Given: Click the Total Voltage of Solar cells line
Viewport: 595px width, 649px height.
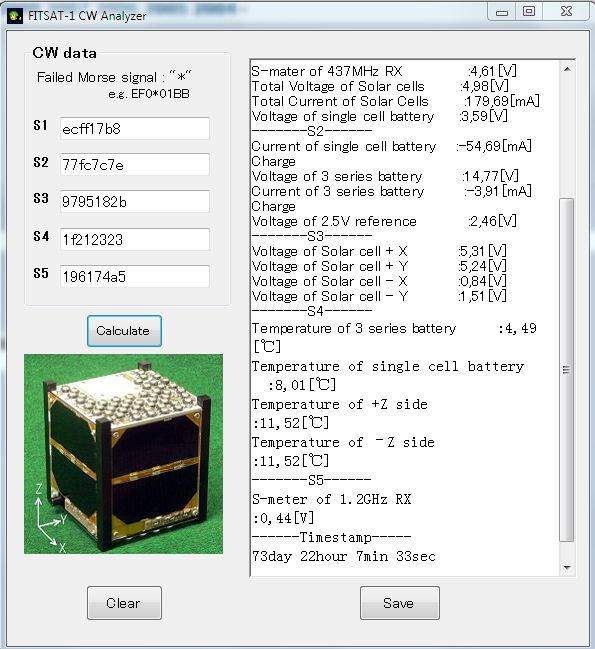Looking at the screenshot, I should tap(380, 86).
